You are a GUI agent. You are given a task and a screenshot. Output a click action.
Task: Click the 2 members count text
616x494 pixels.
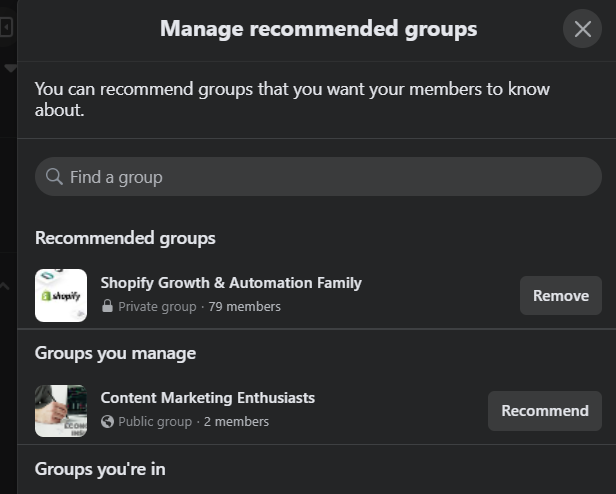click(x=236, y=422)
